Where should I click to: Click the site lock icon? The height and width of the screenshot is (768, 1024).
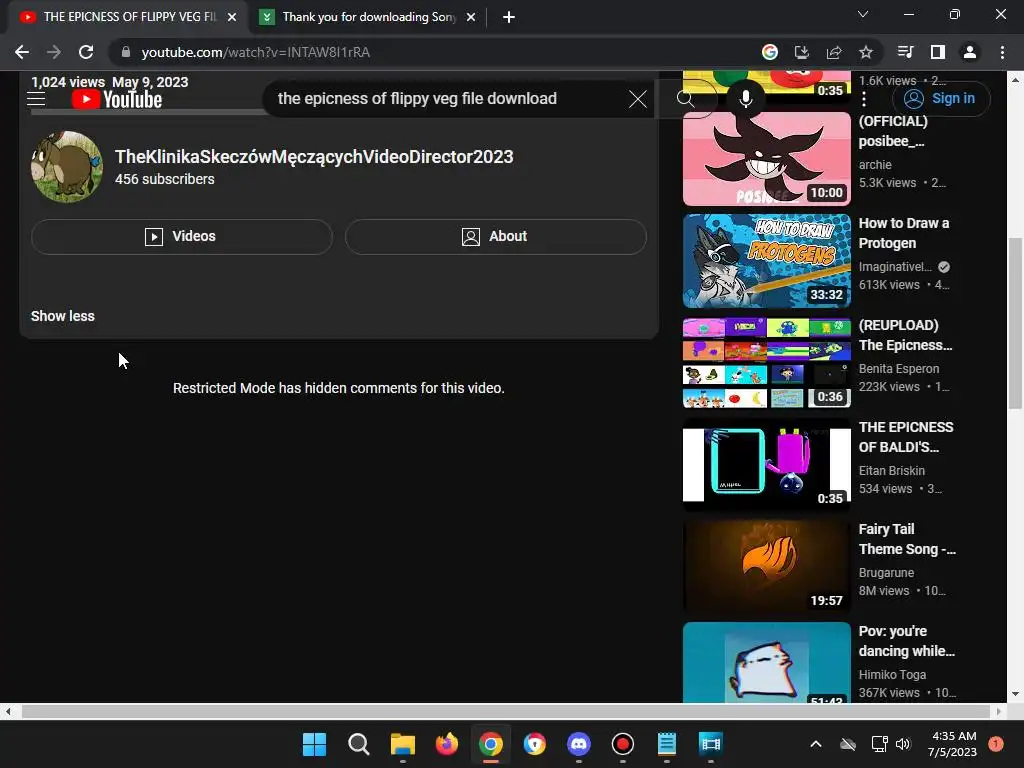126,52
